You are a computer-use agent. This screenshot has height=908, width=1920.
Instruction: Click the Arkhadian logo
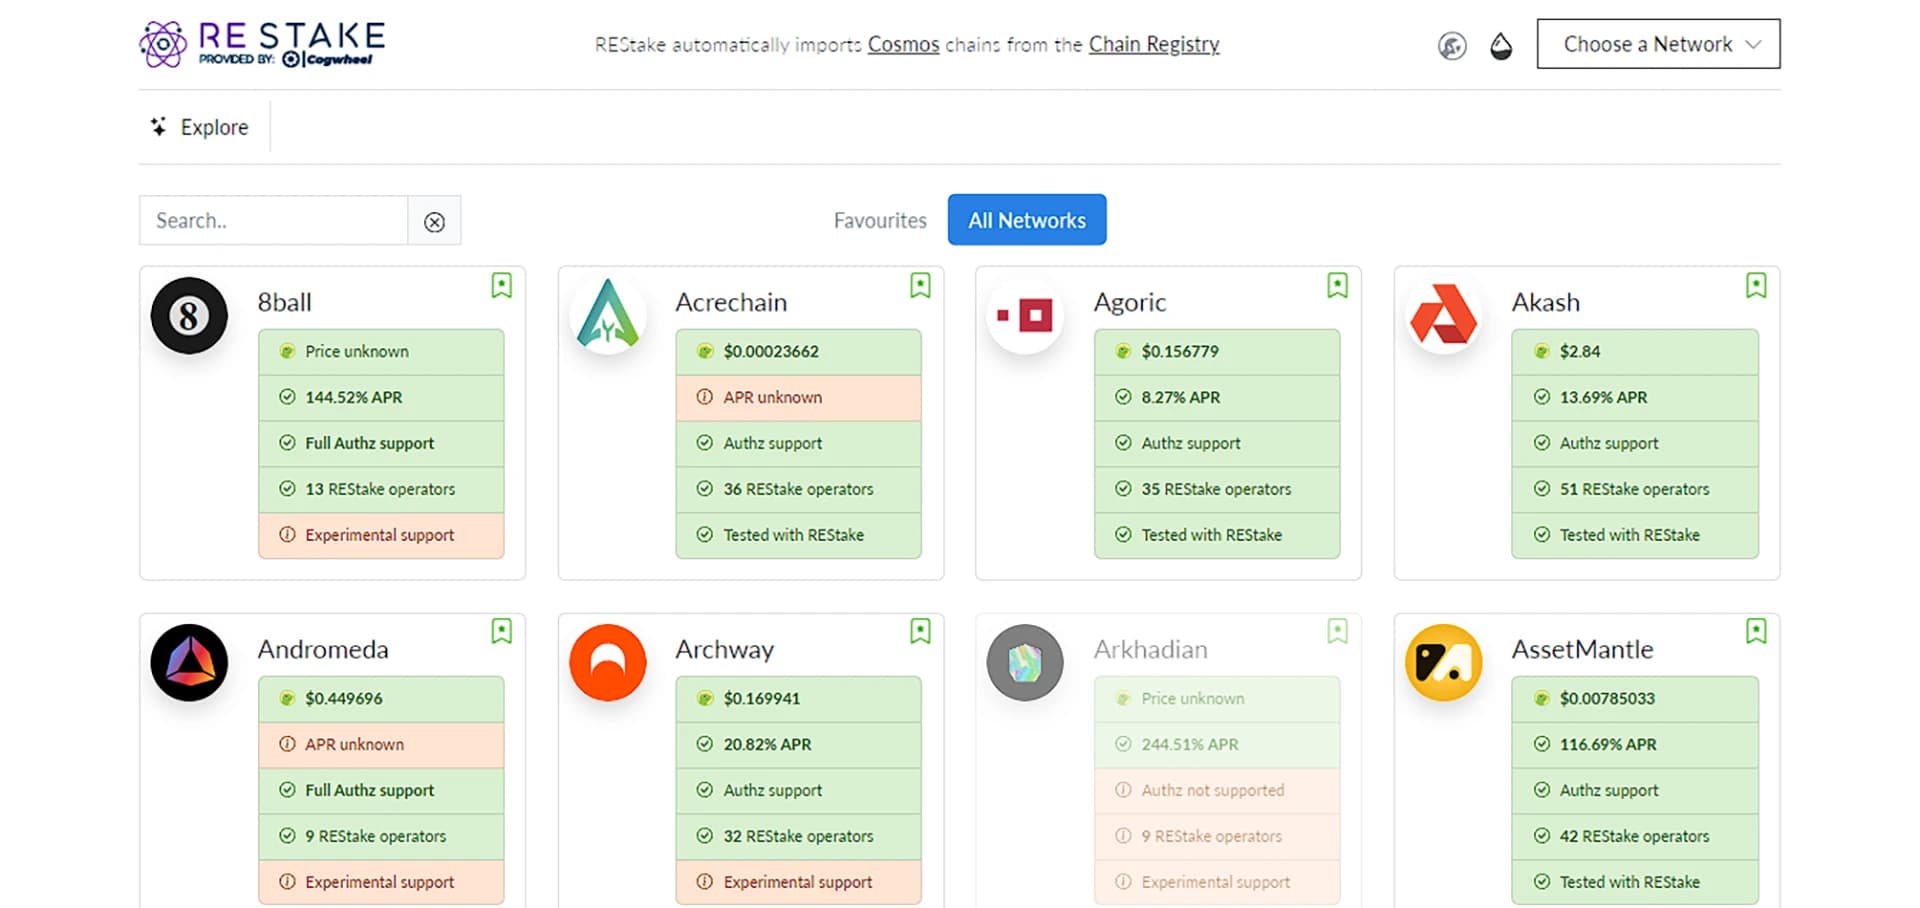click(1025, 662)
